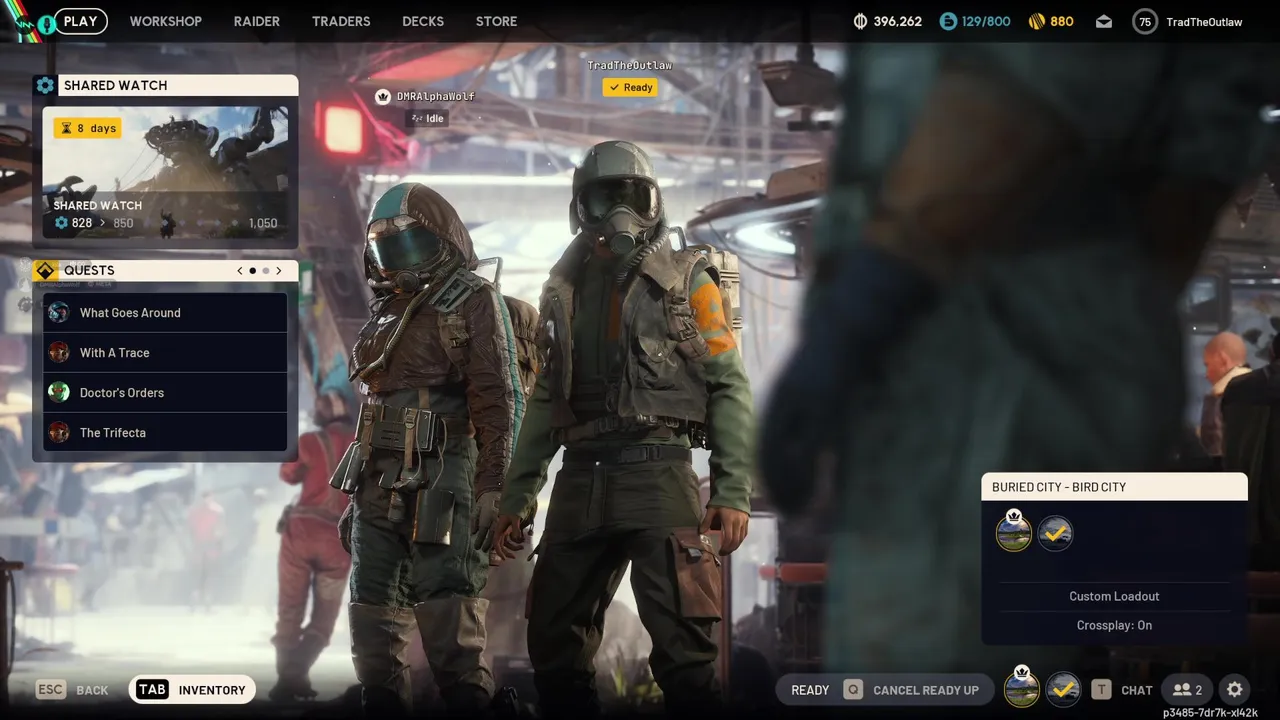This screenshot has height=720, width=1280.
Task: Click the READY label in bottom bar
Action: coord(810,690)
